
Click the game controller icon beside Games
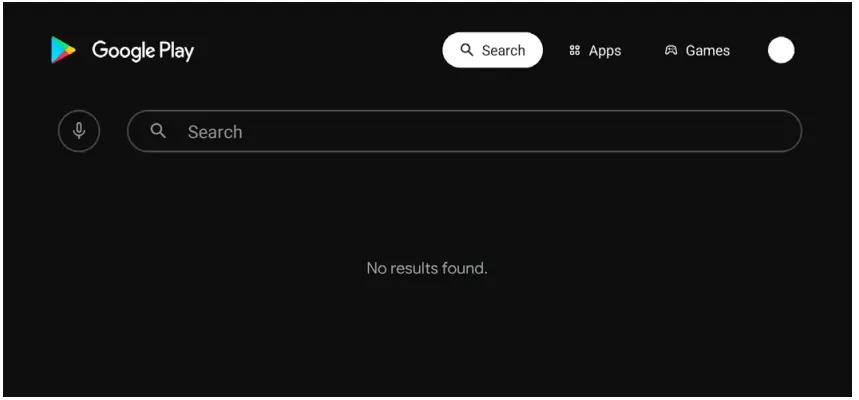[671, 51]
